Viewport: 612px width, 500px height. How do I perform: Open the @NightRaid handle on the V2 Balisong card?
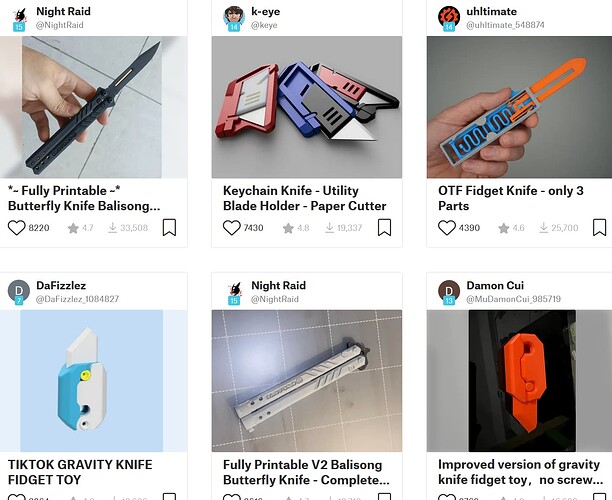pos(275,299)
